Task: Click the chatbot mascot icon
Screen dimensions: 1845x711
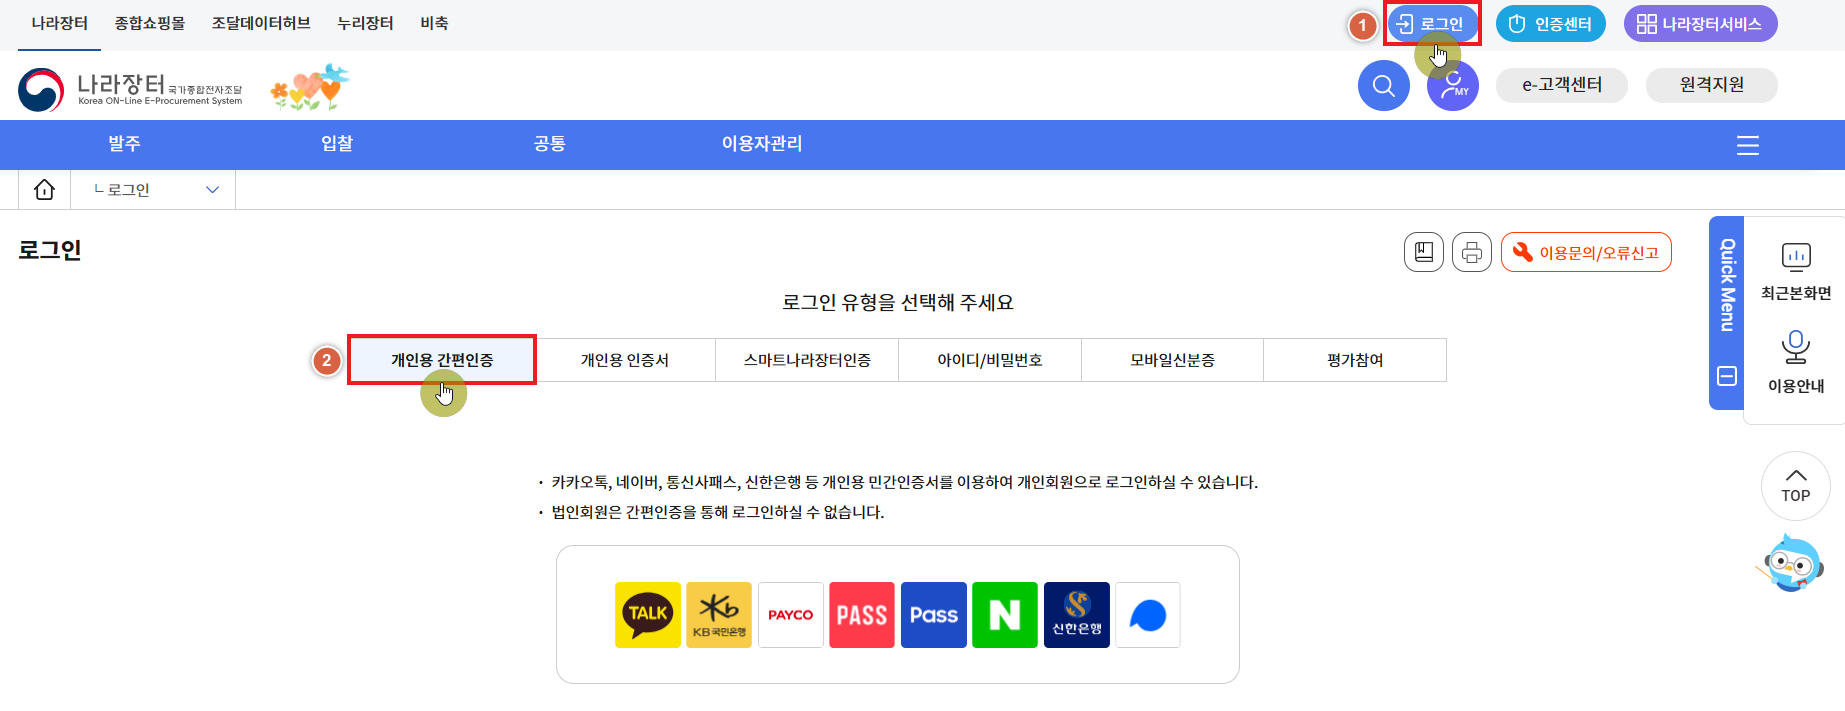Action: tap(1790, 563)
